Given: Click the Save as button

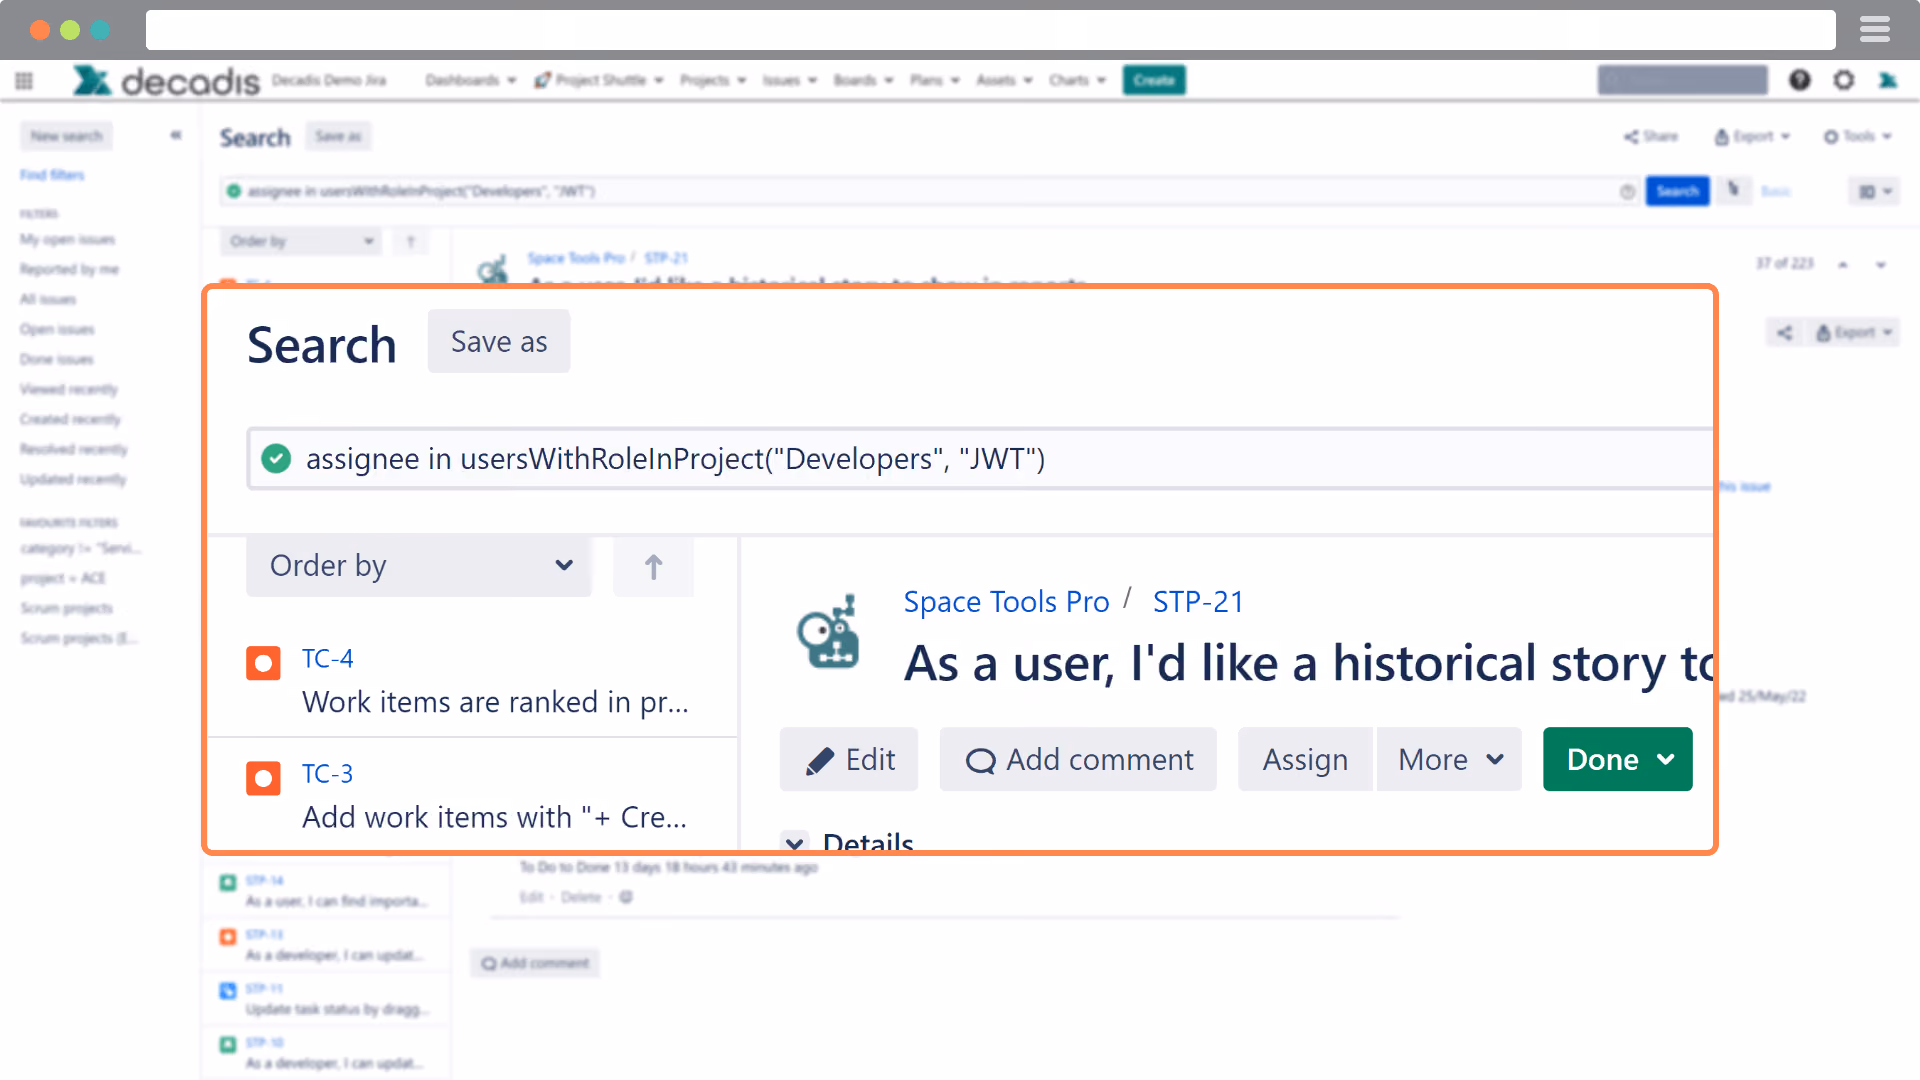Looking at the screenshot, I should 499,341.
